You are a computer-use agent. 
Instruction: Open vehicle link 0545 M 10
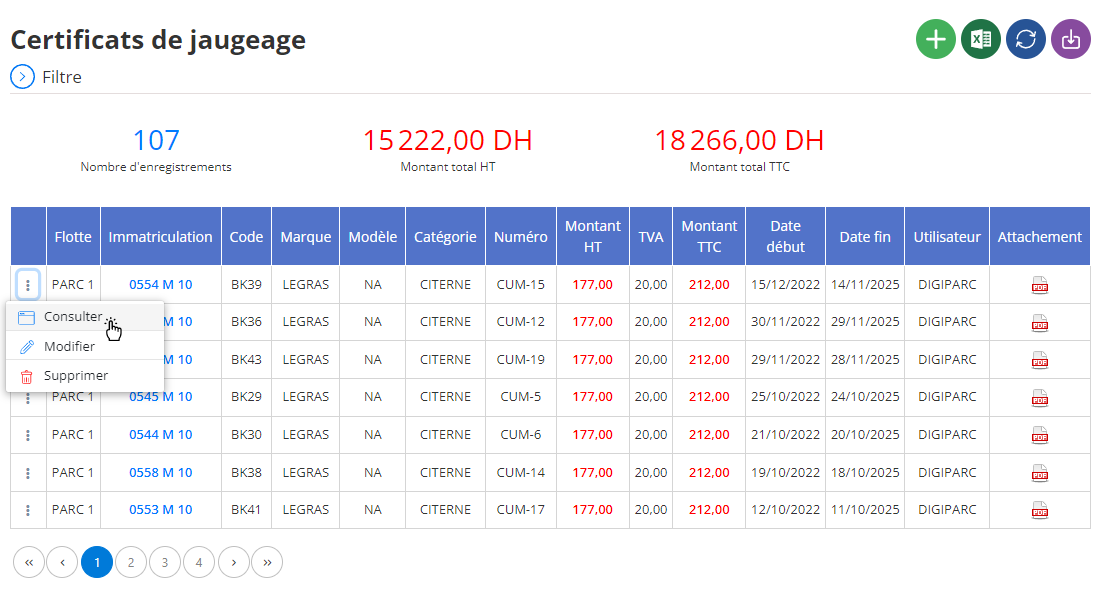160,397
